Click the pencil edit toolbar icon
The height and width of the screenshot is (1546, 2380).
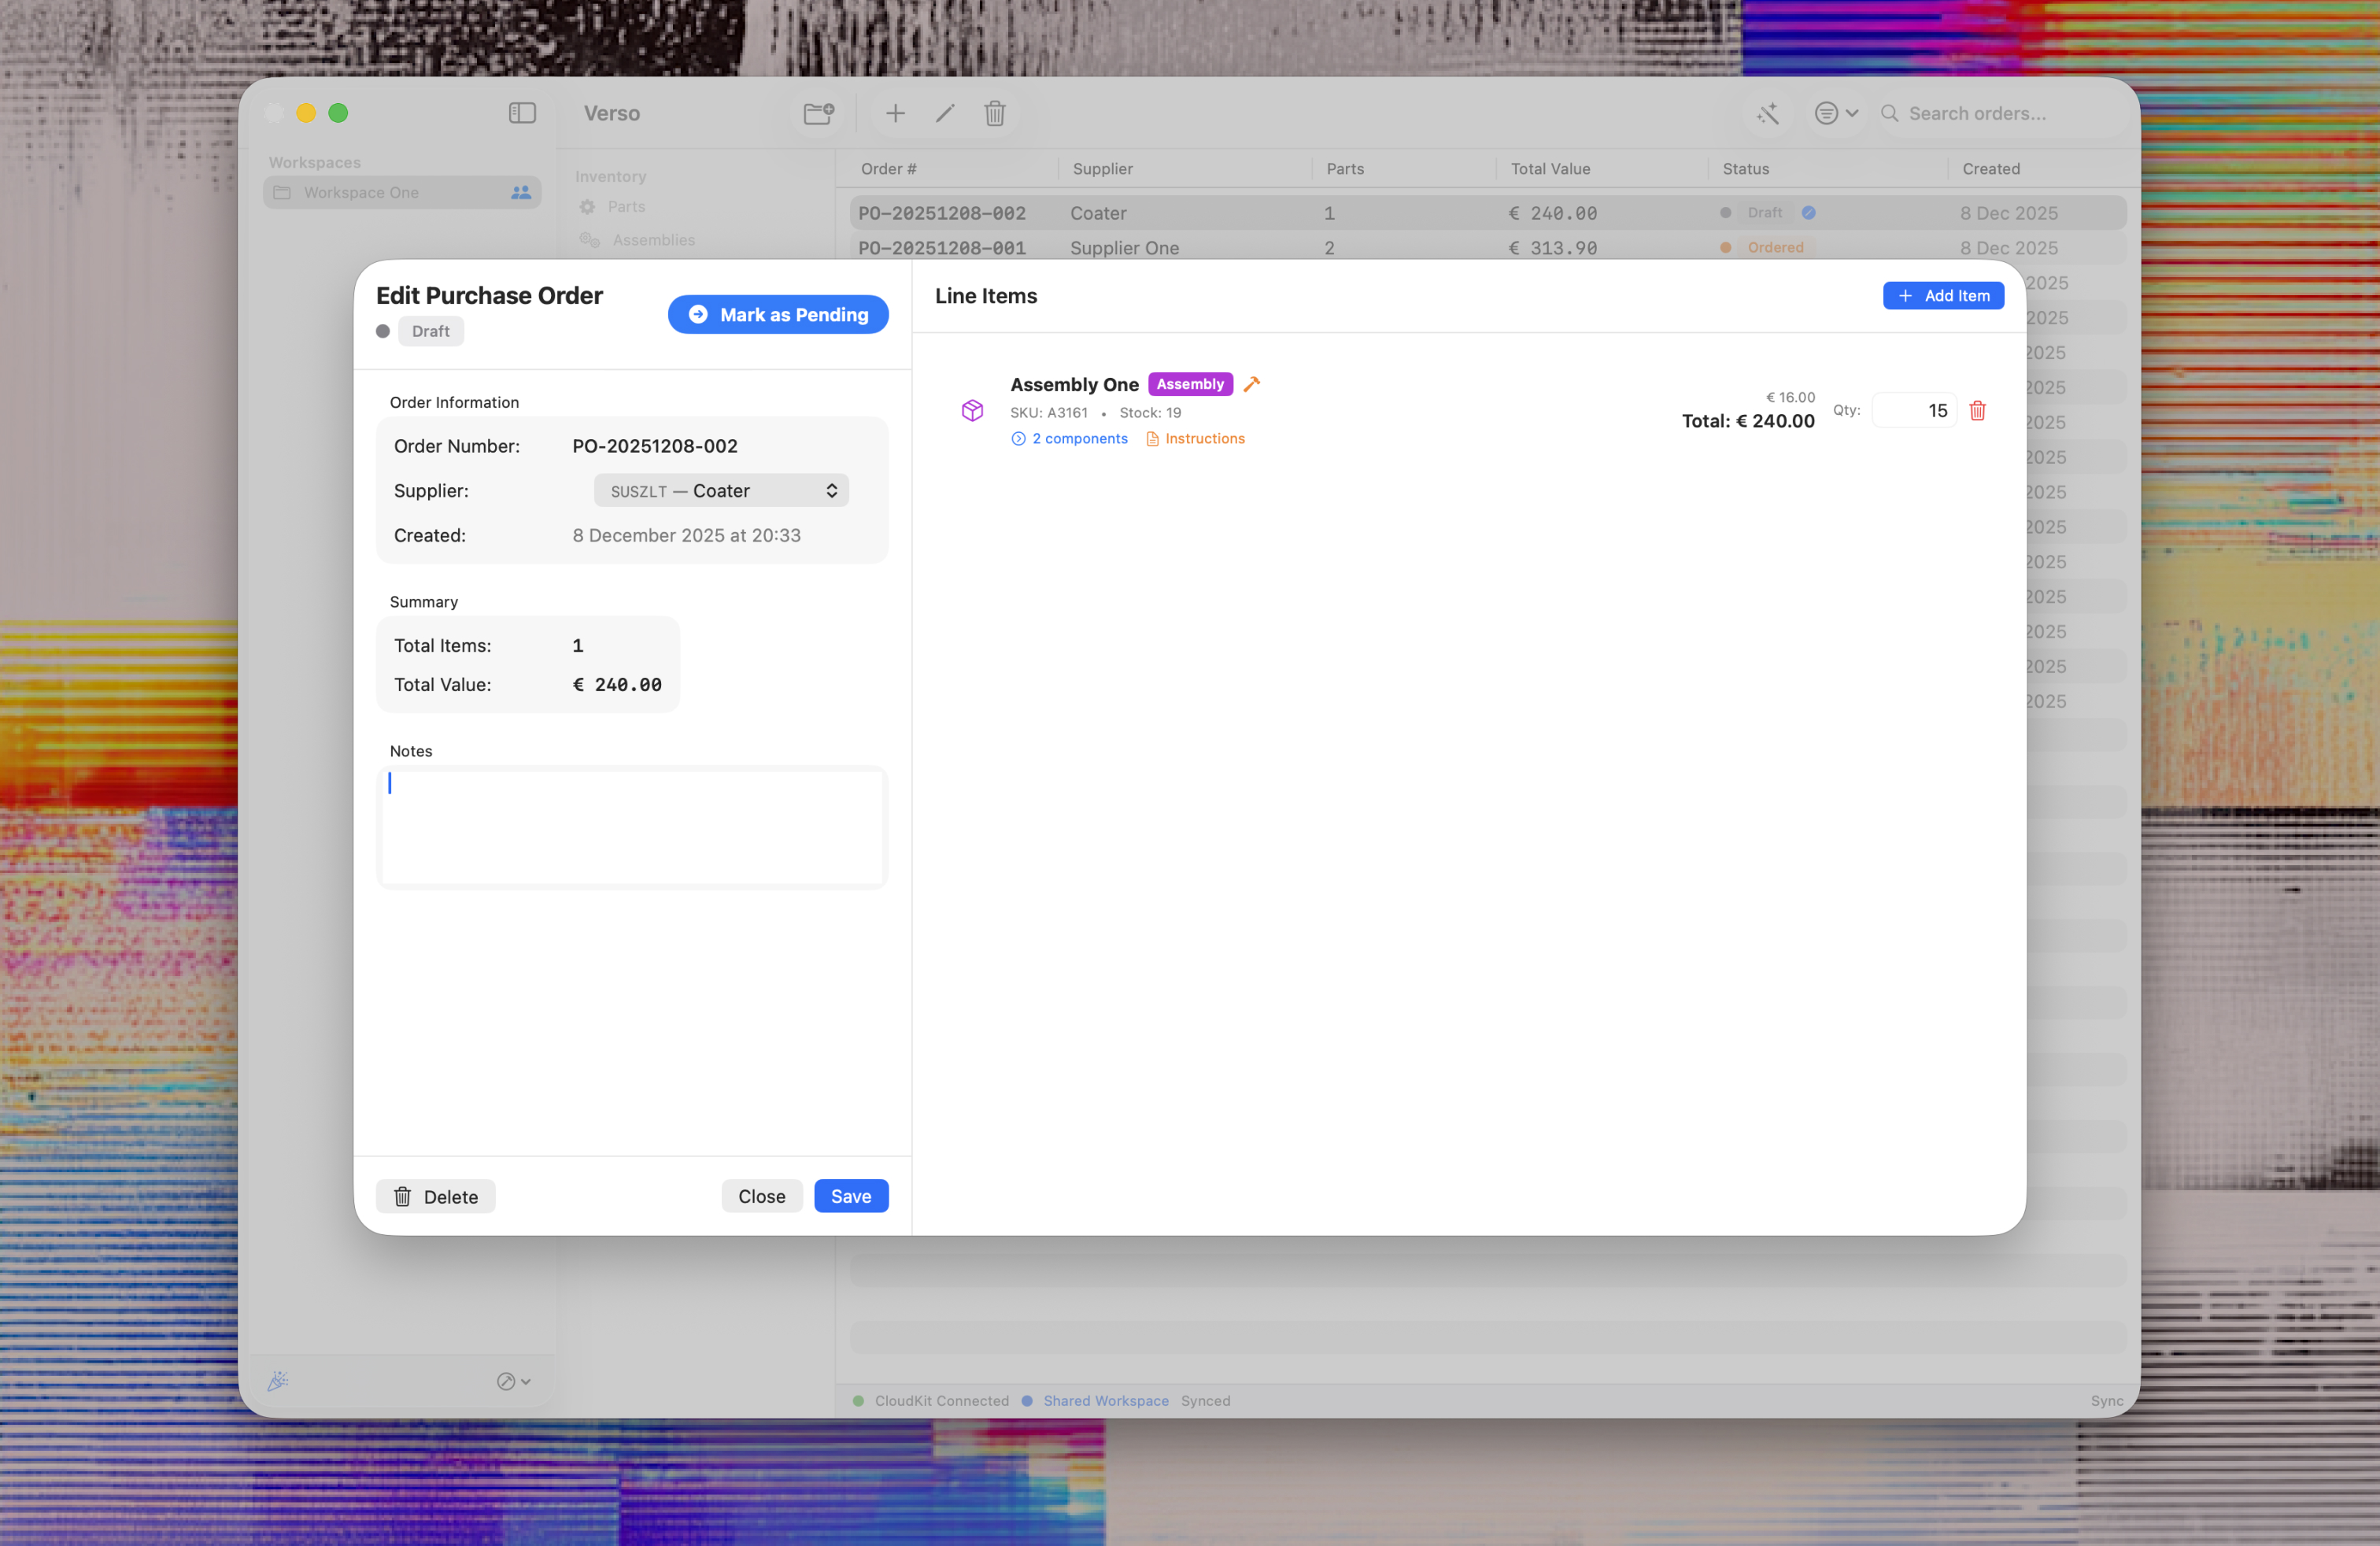coord(945,113)
